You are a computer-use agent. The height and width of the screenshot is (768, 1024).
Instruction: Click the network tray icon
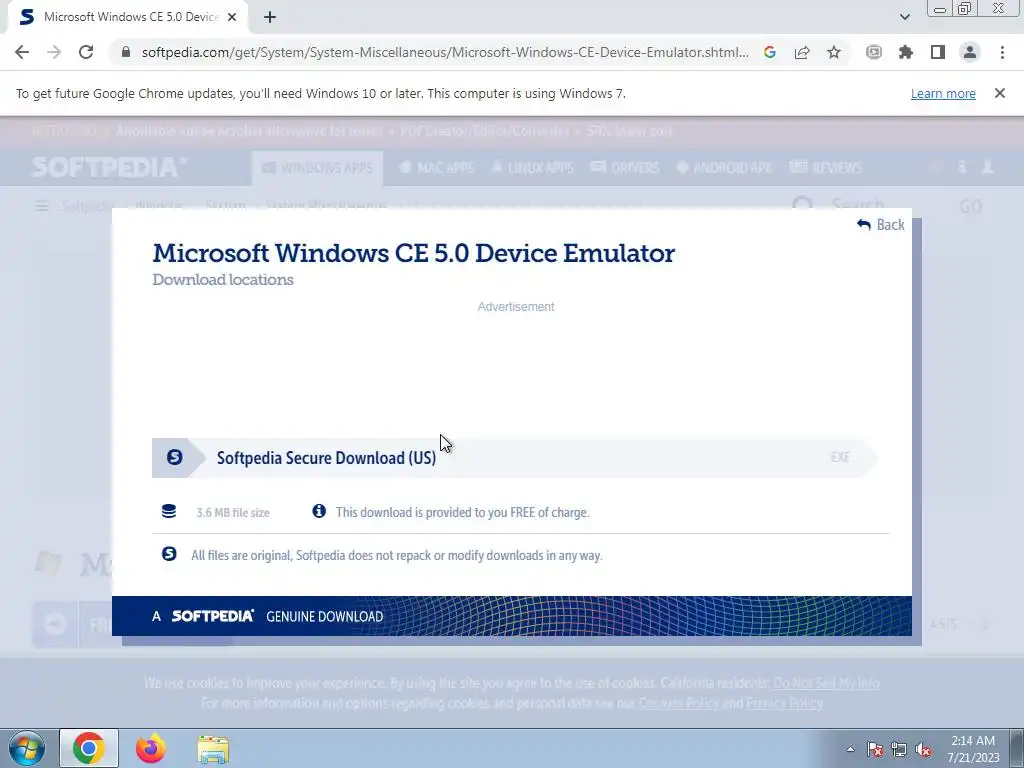(899, 750)
